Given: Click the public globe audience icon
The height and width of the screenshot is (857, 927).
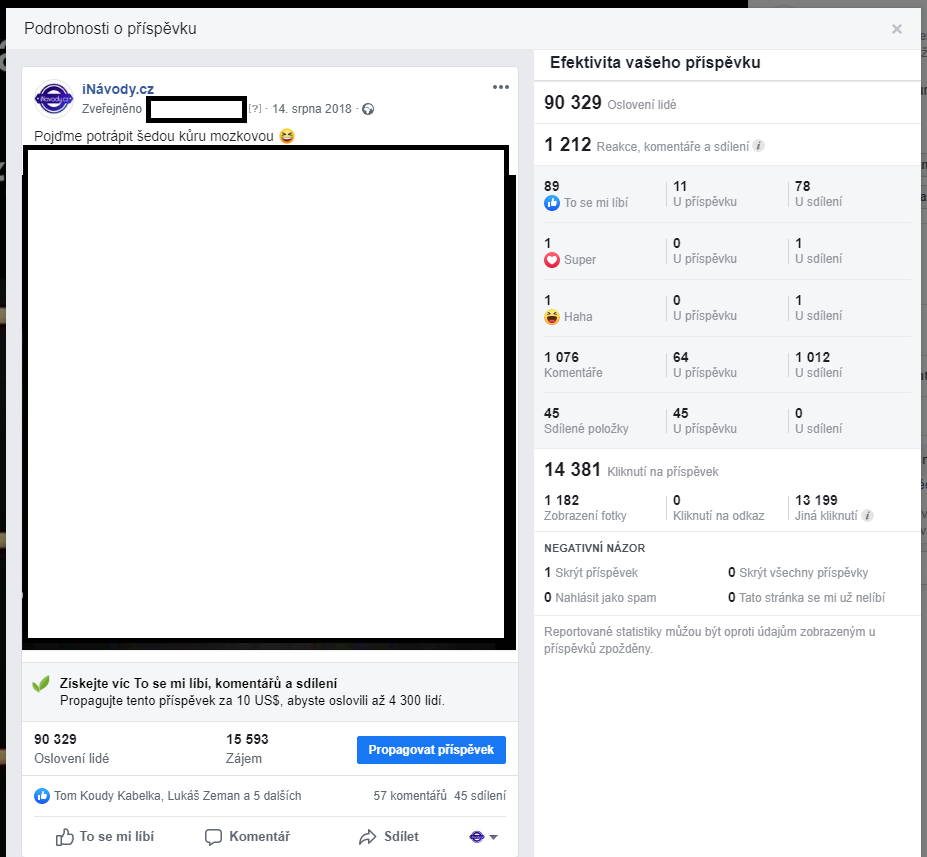Looking at the screenshot, I should (x=368, y=109).
